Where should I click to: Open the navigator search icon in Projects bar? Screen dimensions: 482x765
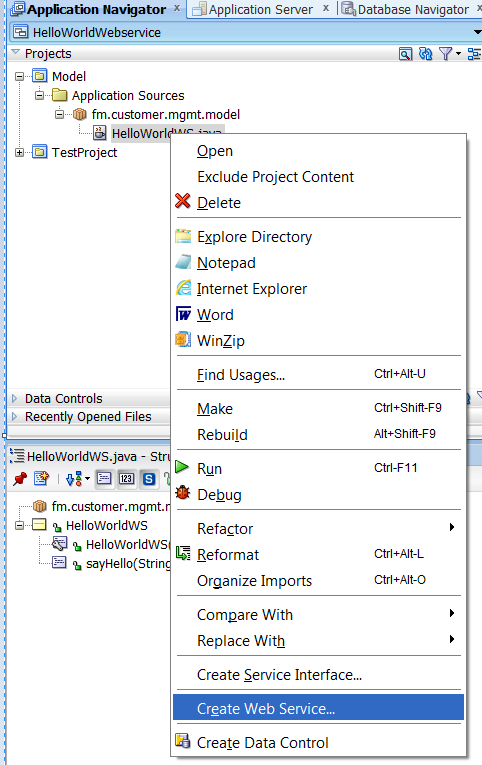click(x=405, y=54)
